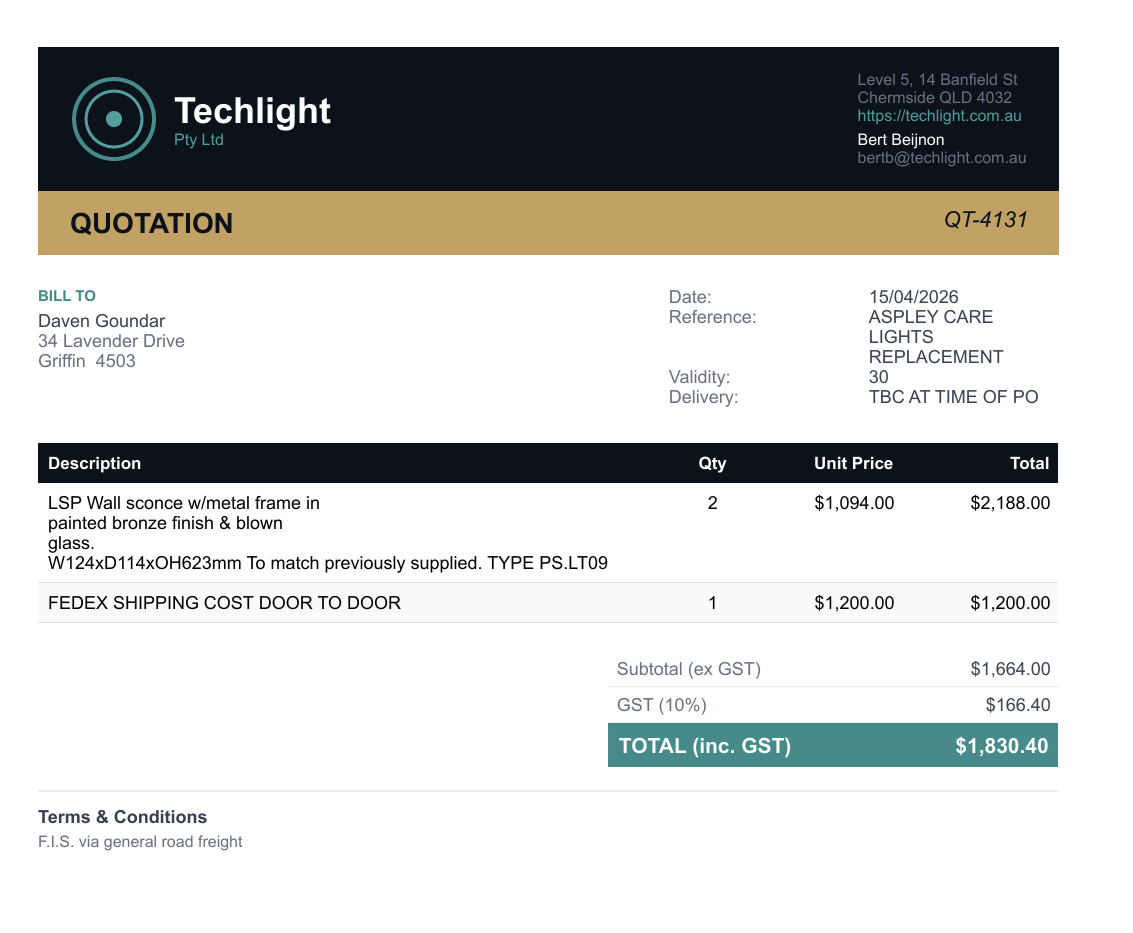Select the date value 15/04/2026

(x=913, y=297)
